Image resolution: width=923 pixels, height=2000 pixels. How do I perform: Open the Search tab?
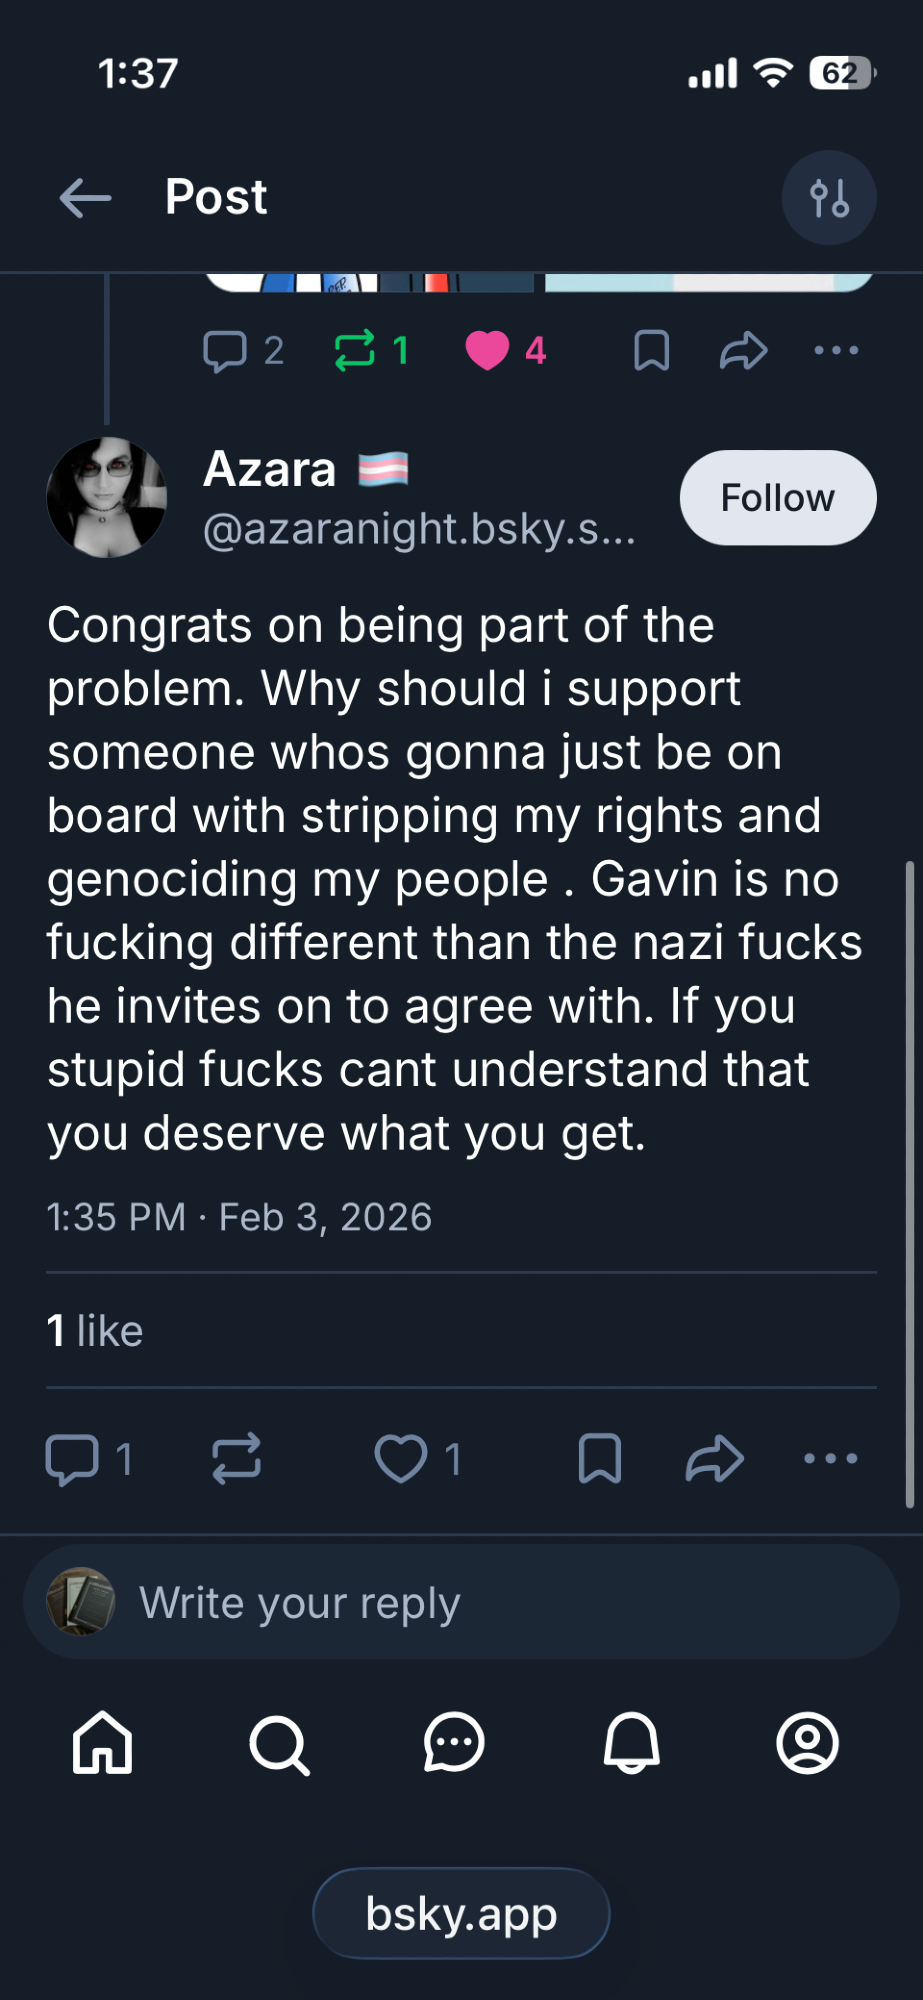pyautogui.click(x=279, y=1743)
